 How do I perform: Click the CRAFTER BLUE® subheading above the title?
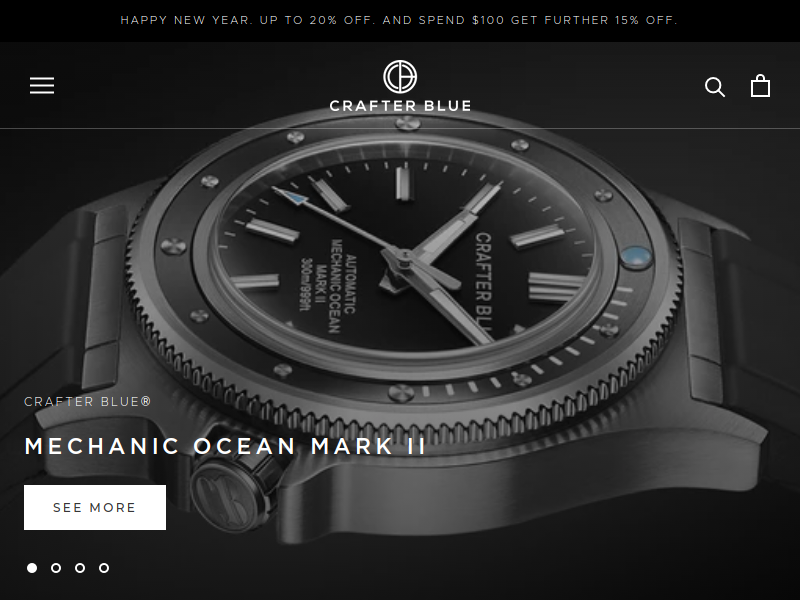click(x=88, y=402)
